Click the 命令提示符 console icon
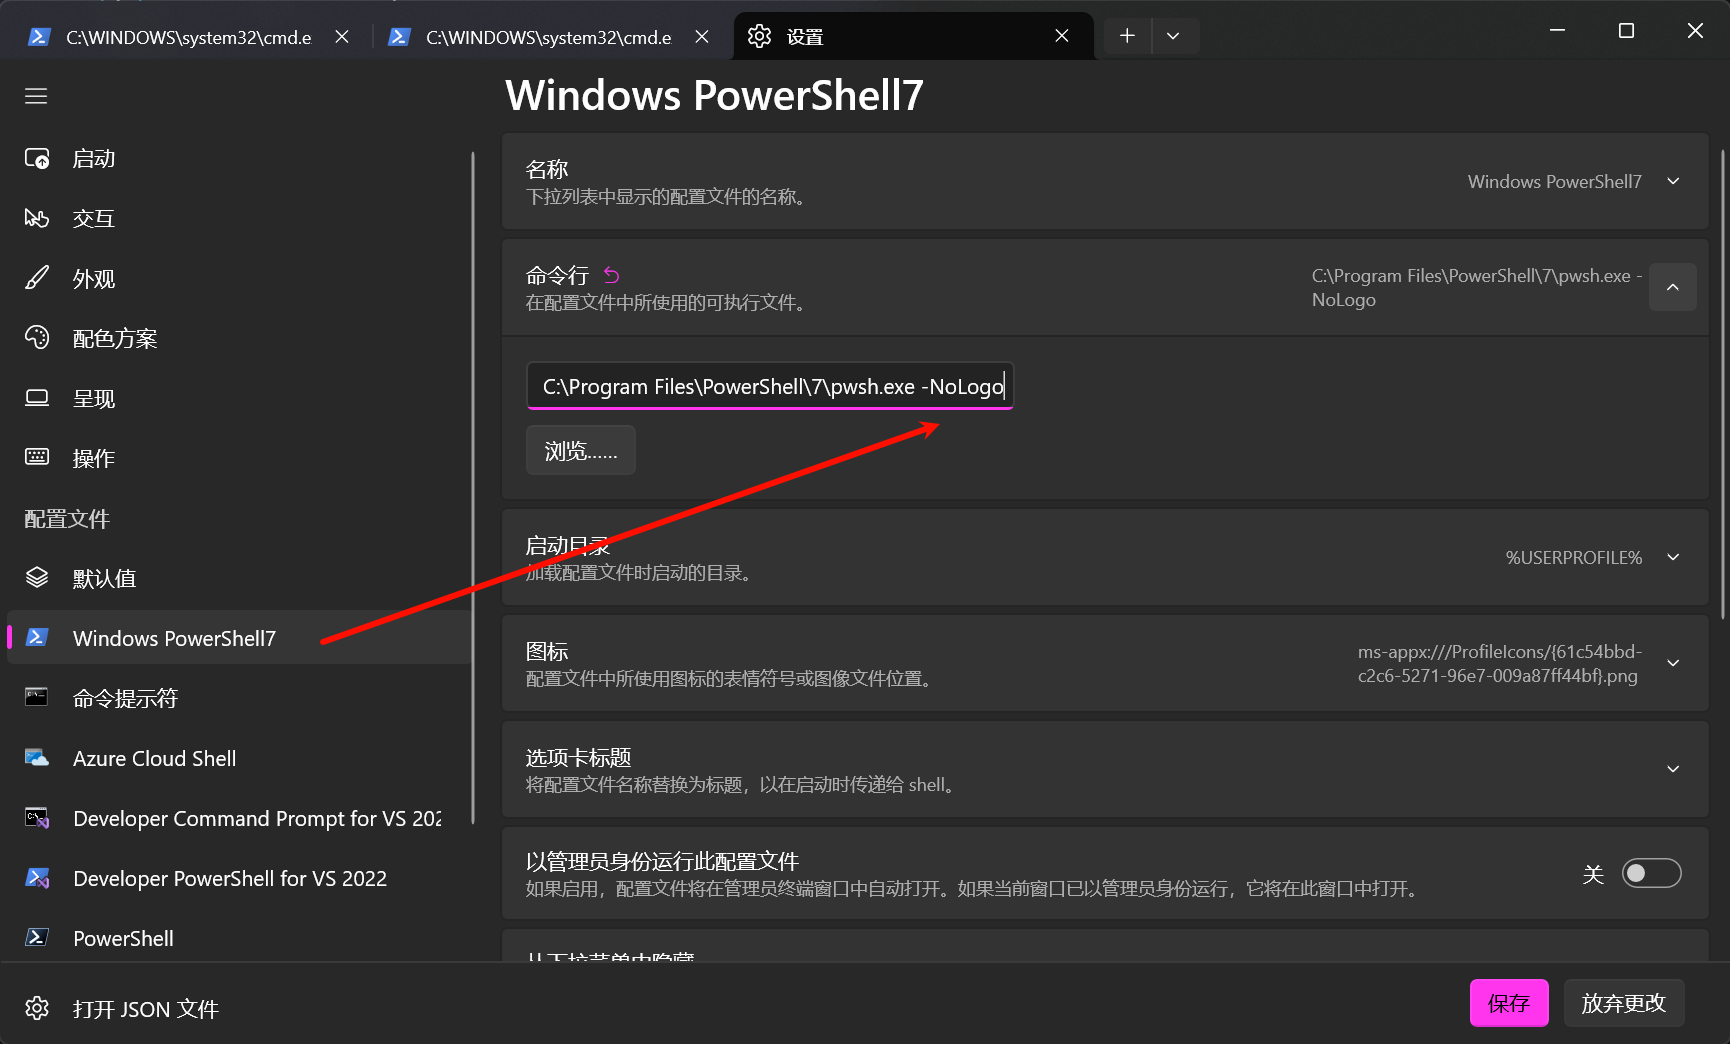The width and height of the screenshot is (1730, 1044). click(x=37, y=697)
